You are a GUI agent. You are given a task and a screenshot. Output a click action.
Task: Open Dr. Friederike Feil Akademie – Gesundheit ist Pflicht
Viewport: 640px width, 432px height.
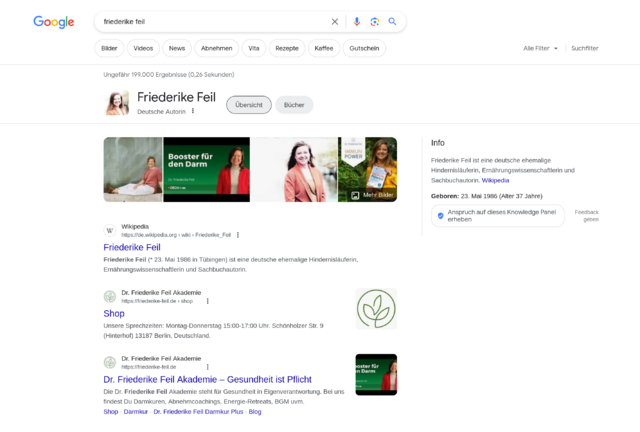(x=207, y=380)
